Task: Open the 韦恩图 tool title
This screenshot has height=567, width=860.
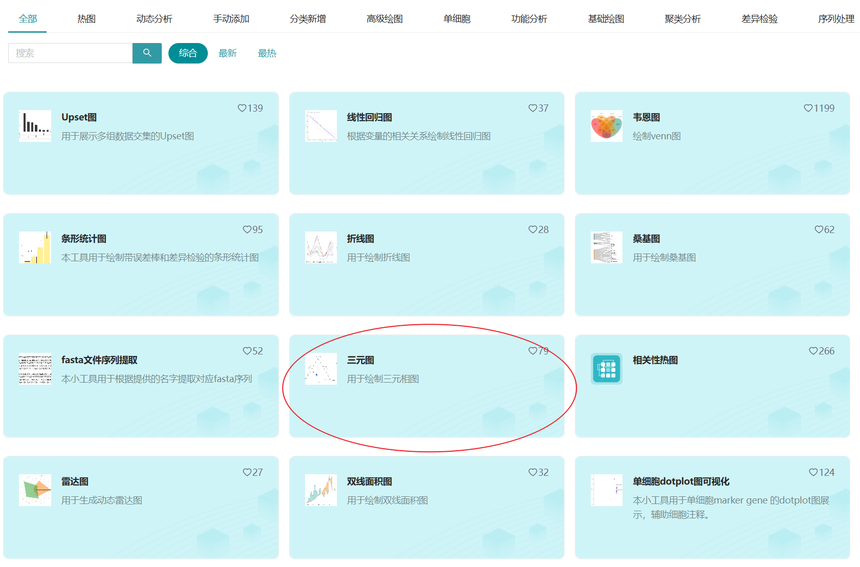Action: (x=646, y=117)
